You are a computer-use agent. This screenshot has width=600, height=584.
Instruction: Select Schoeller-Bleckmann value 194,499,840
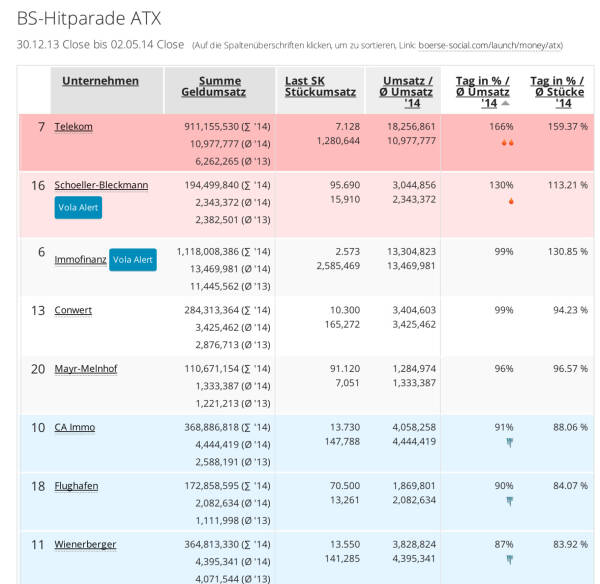212,185
